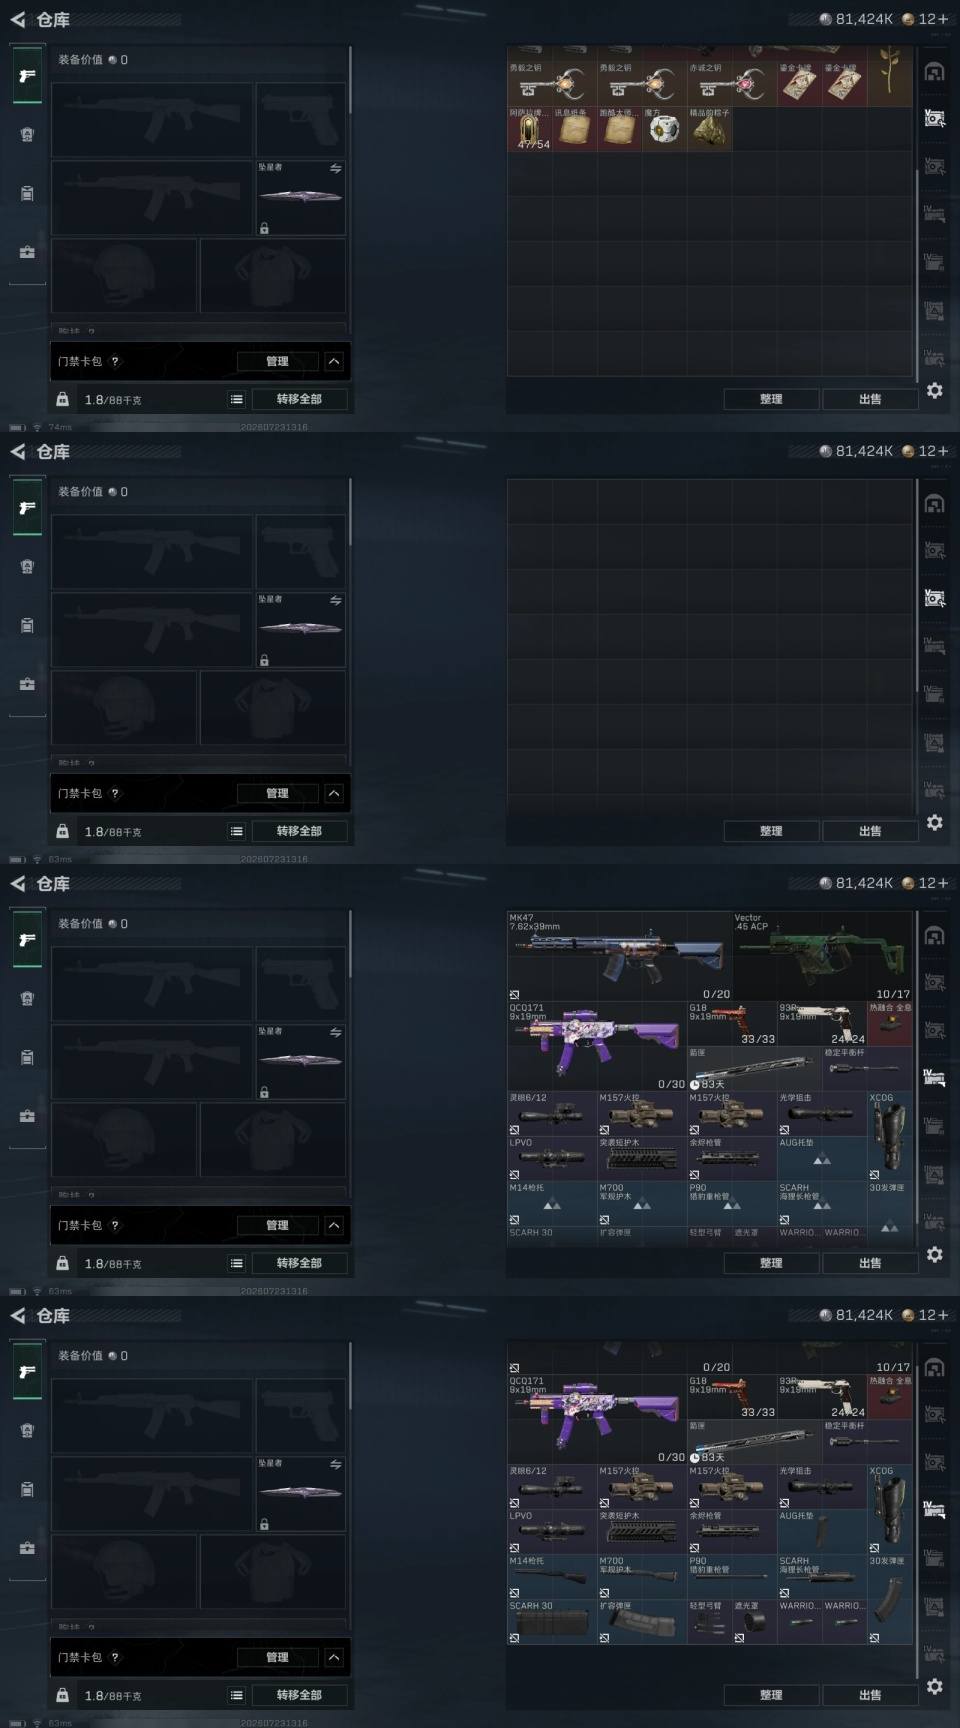Image resolution: width=960 pixels, height=1728 pixels.
Task: Collapse 门禁卡包 chevron in MK47 warehouse view
Action: 334,1225
